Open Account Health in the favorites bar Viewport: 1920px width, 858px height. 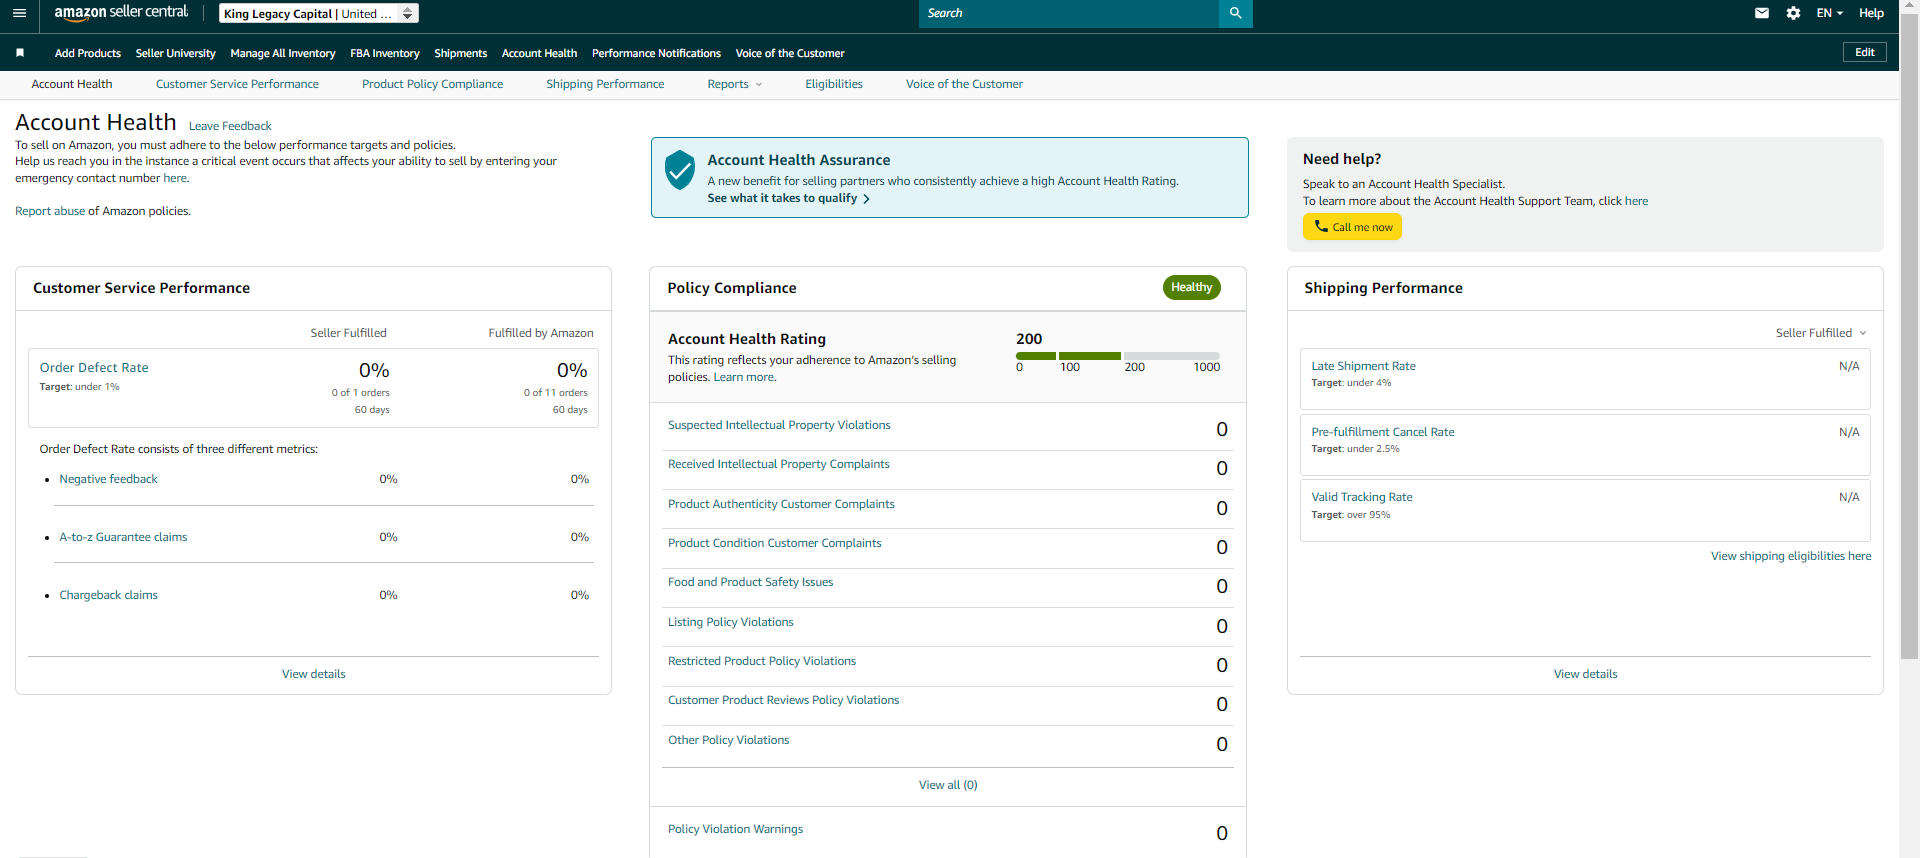pos(539,53)
